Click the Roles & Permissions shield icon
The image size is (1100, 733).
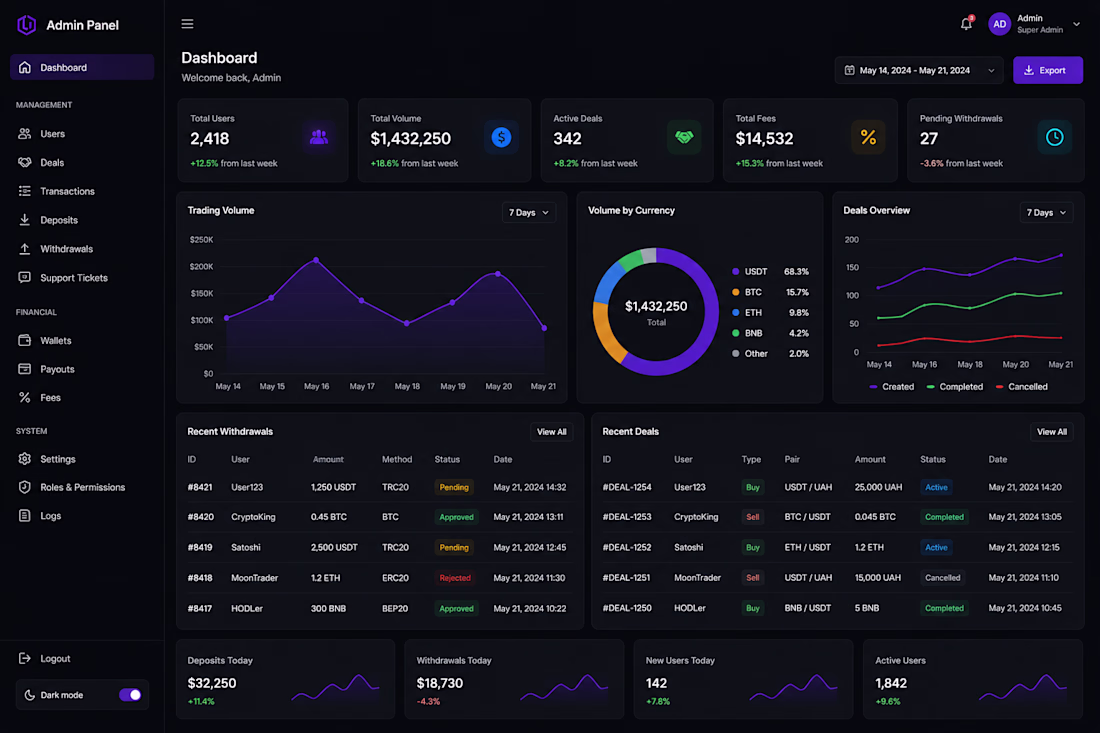(x=25, y=487)
